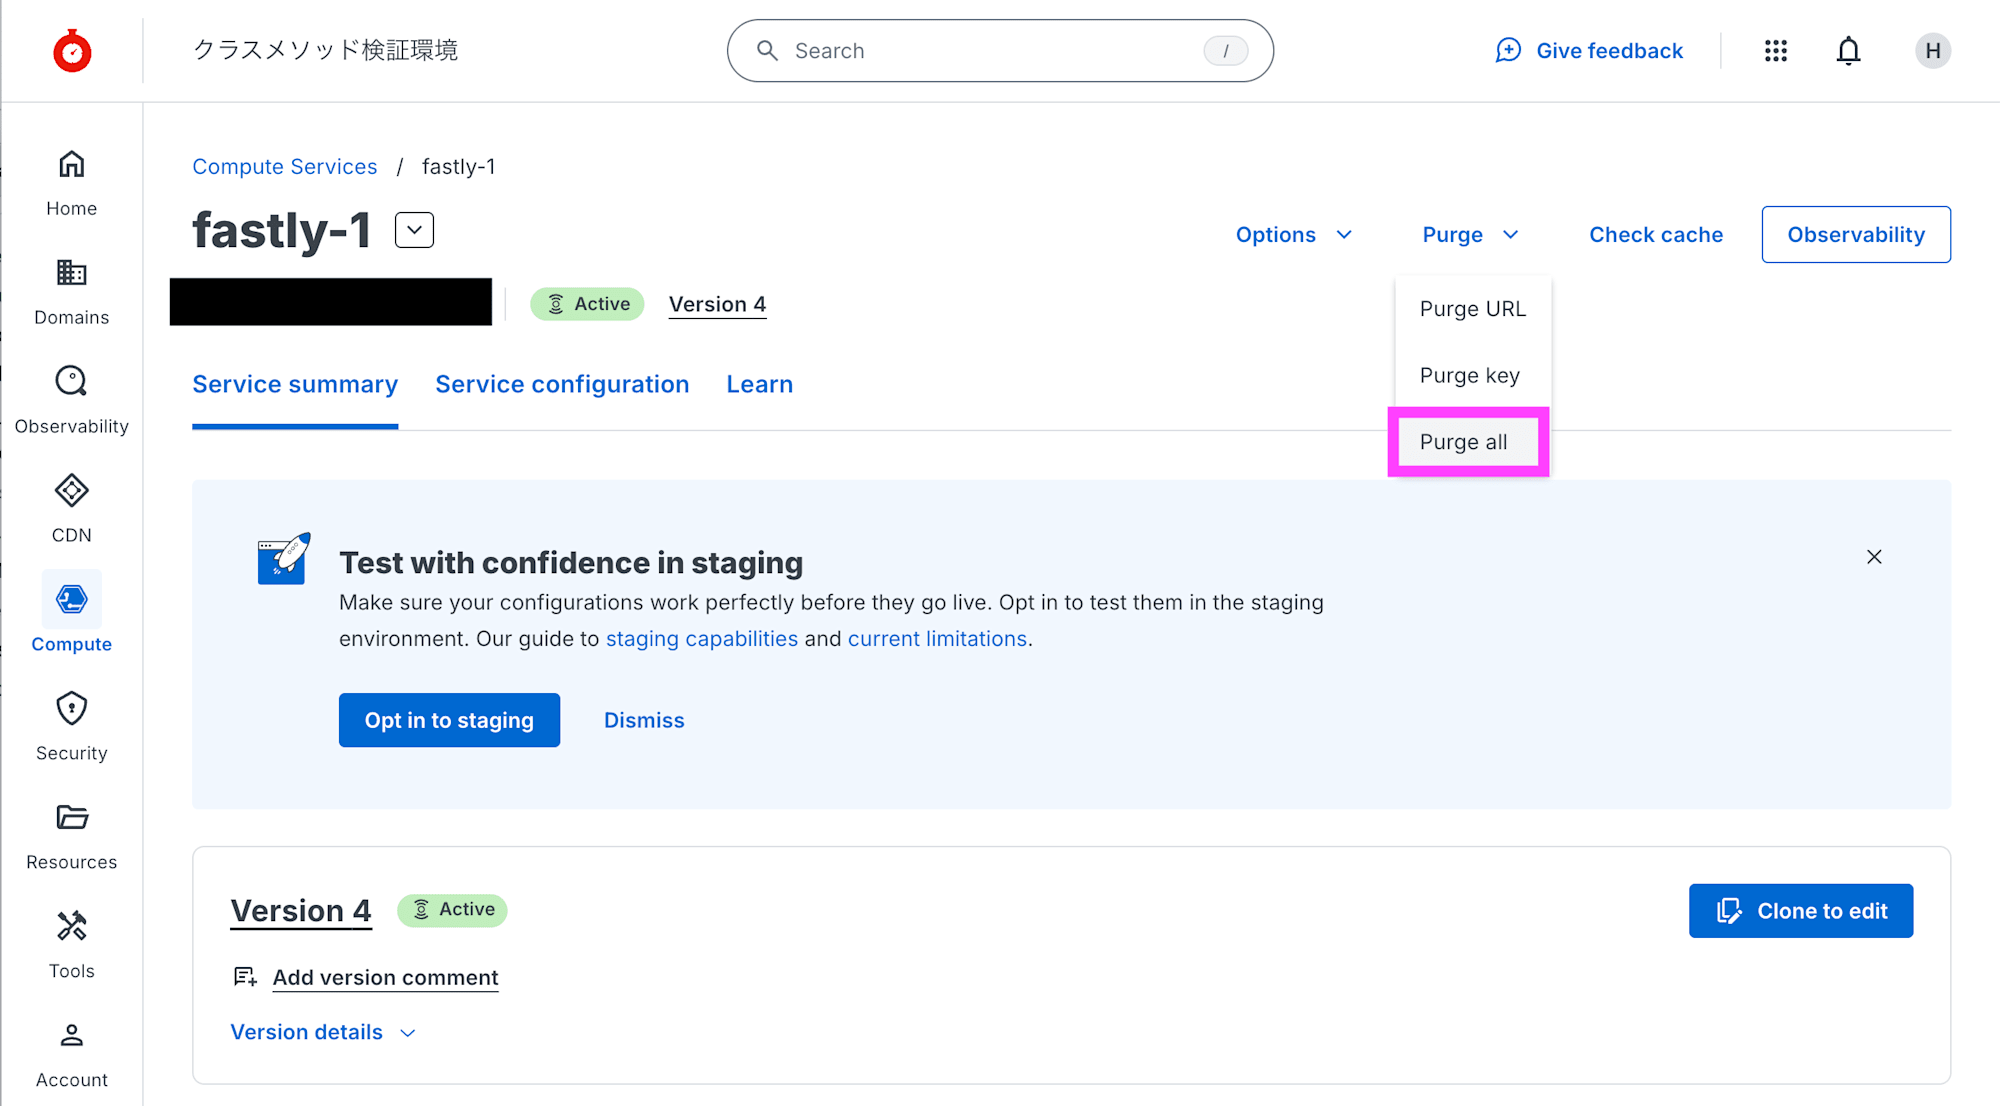Open the Account sidebar icon
Image resolution: width=2000 pixels, height=1106 pixels.
pos(71,1036)
